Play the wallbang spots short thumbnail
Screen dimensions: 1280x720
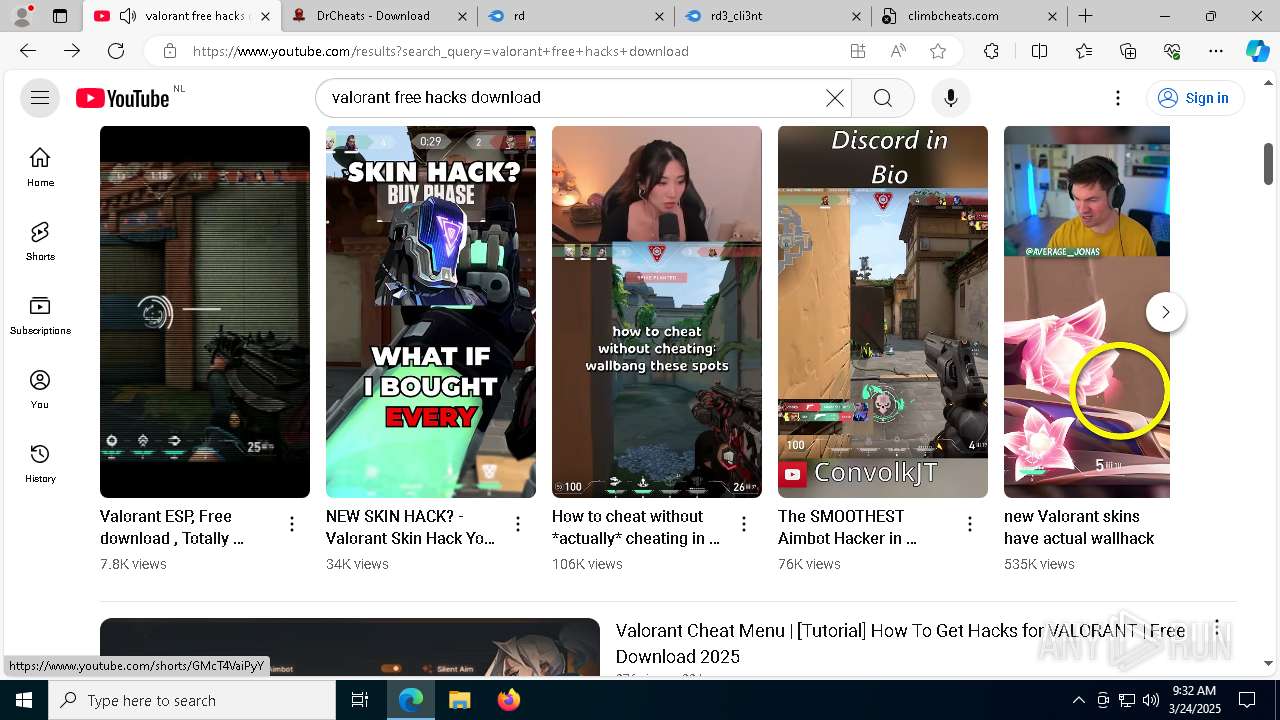[x=657, y=312]
